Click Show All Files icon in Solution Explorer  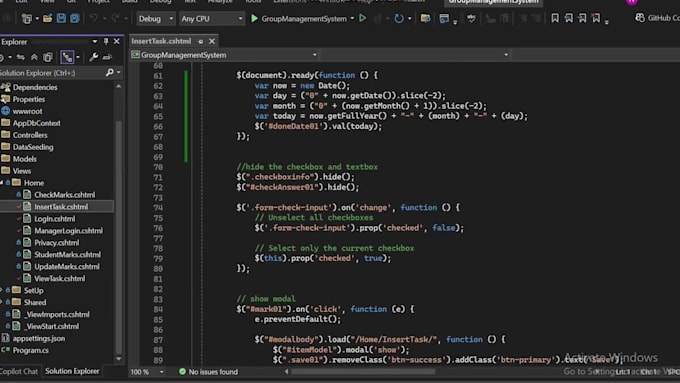tap(48, 57)
